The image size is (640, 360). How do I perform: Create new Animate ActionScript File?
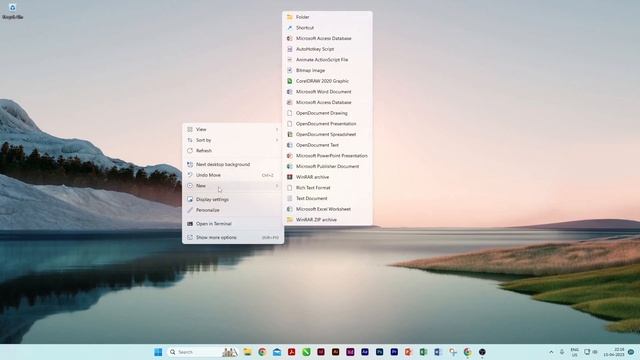(327, 60)
